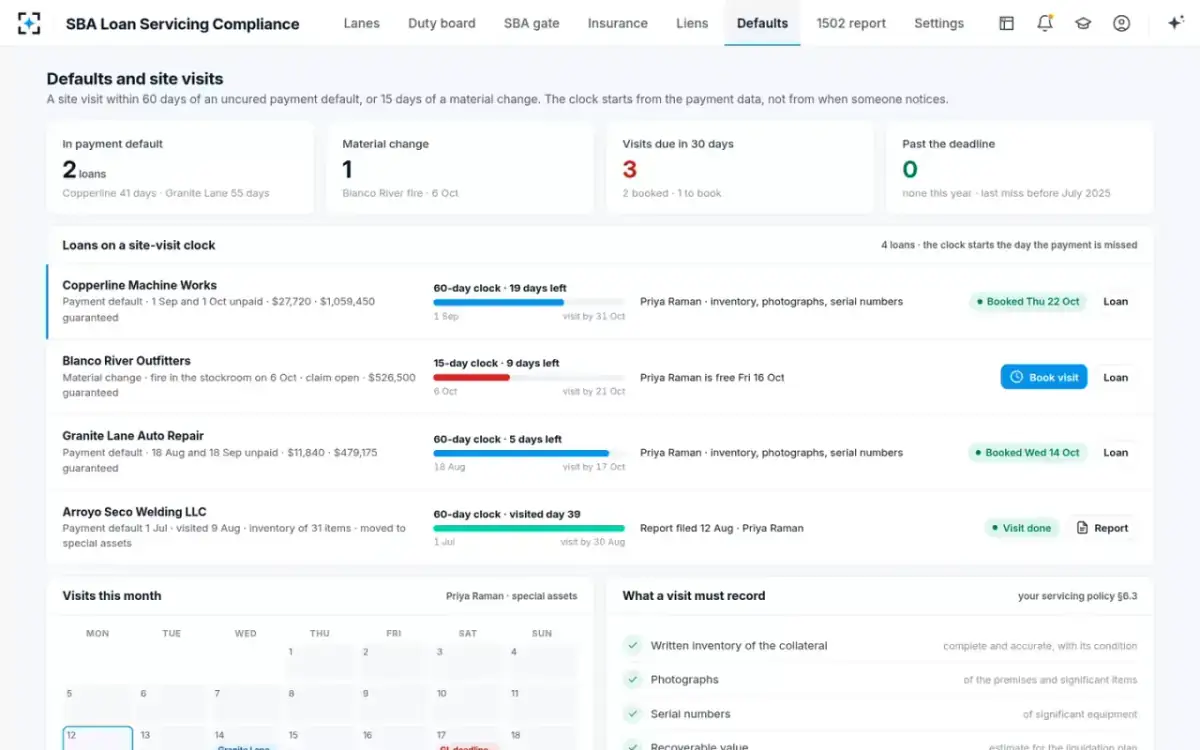
Task: Click 'visit by 31 Oct' deadline label
Action: (594, 316)
